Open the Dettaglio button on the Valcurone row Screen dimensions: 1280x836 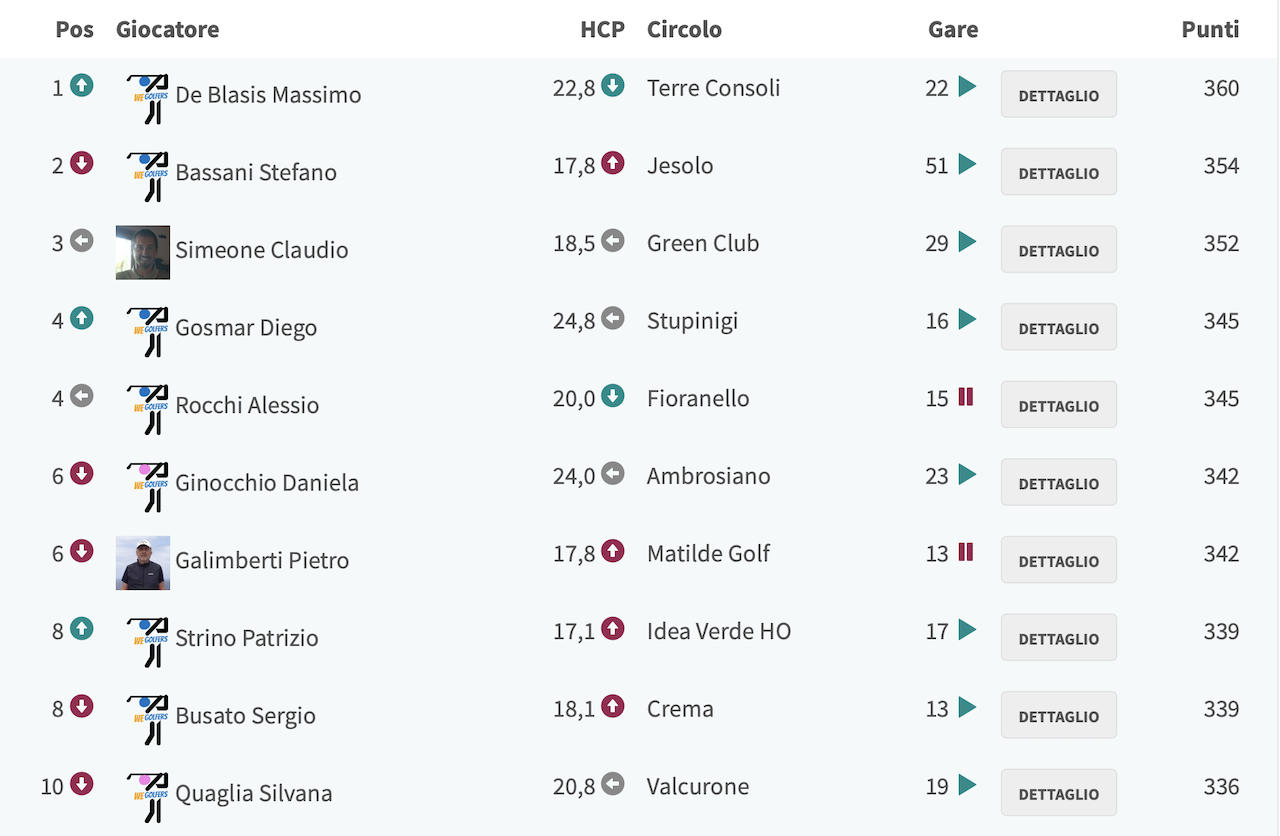[1059, 793]
